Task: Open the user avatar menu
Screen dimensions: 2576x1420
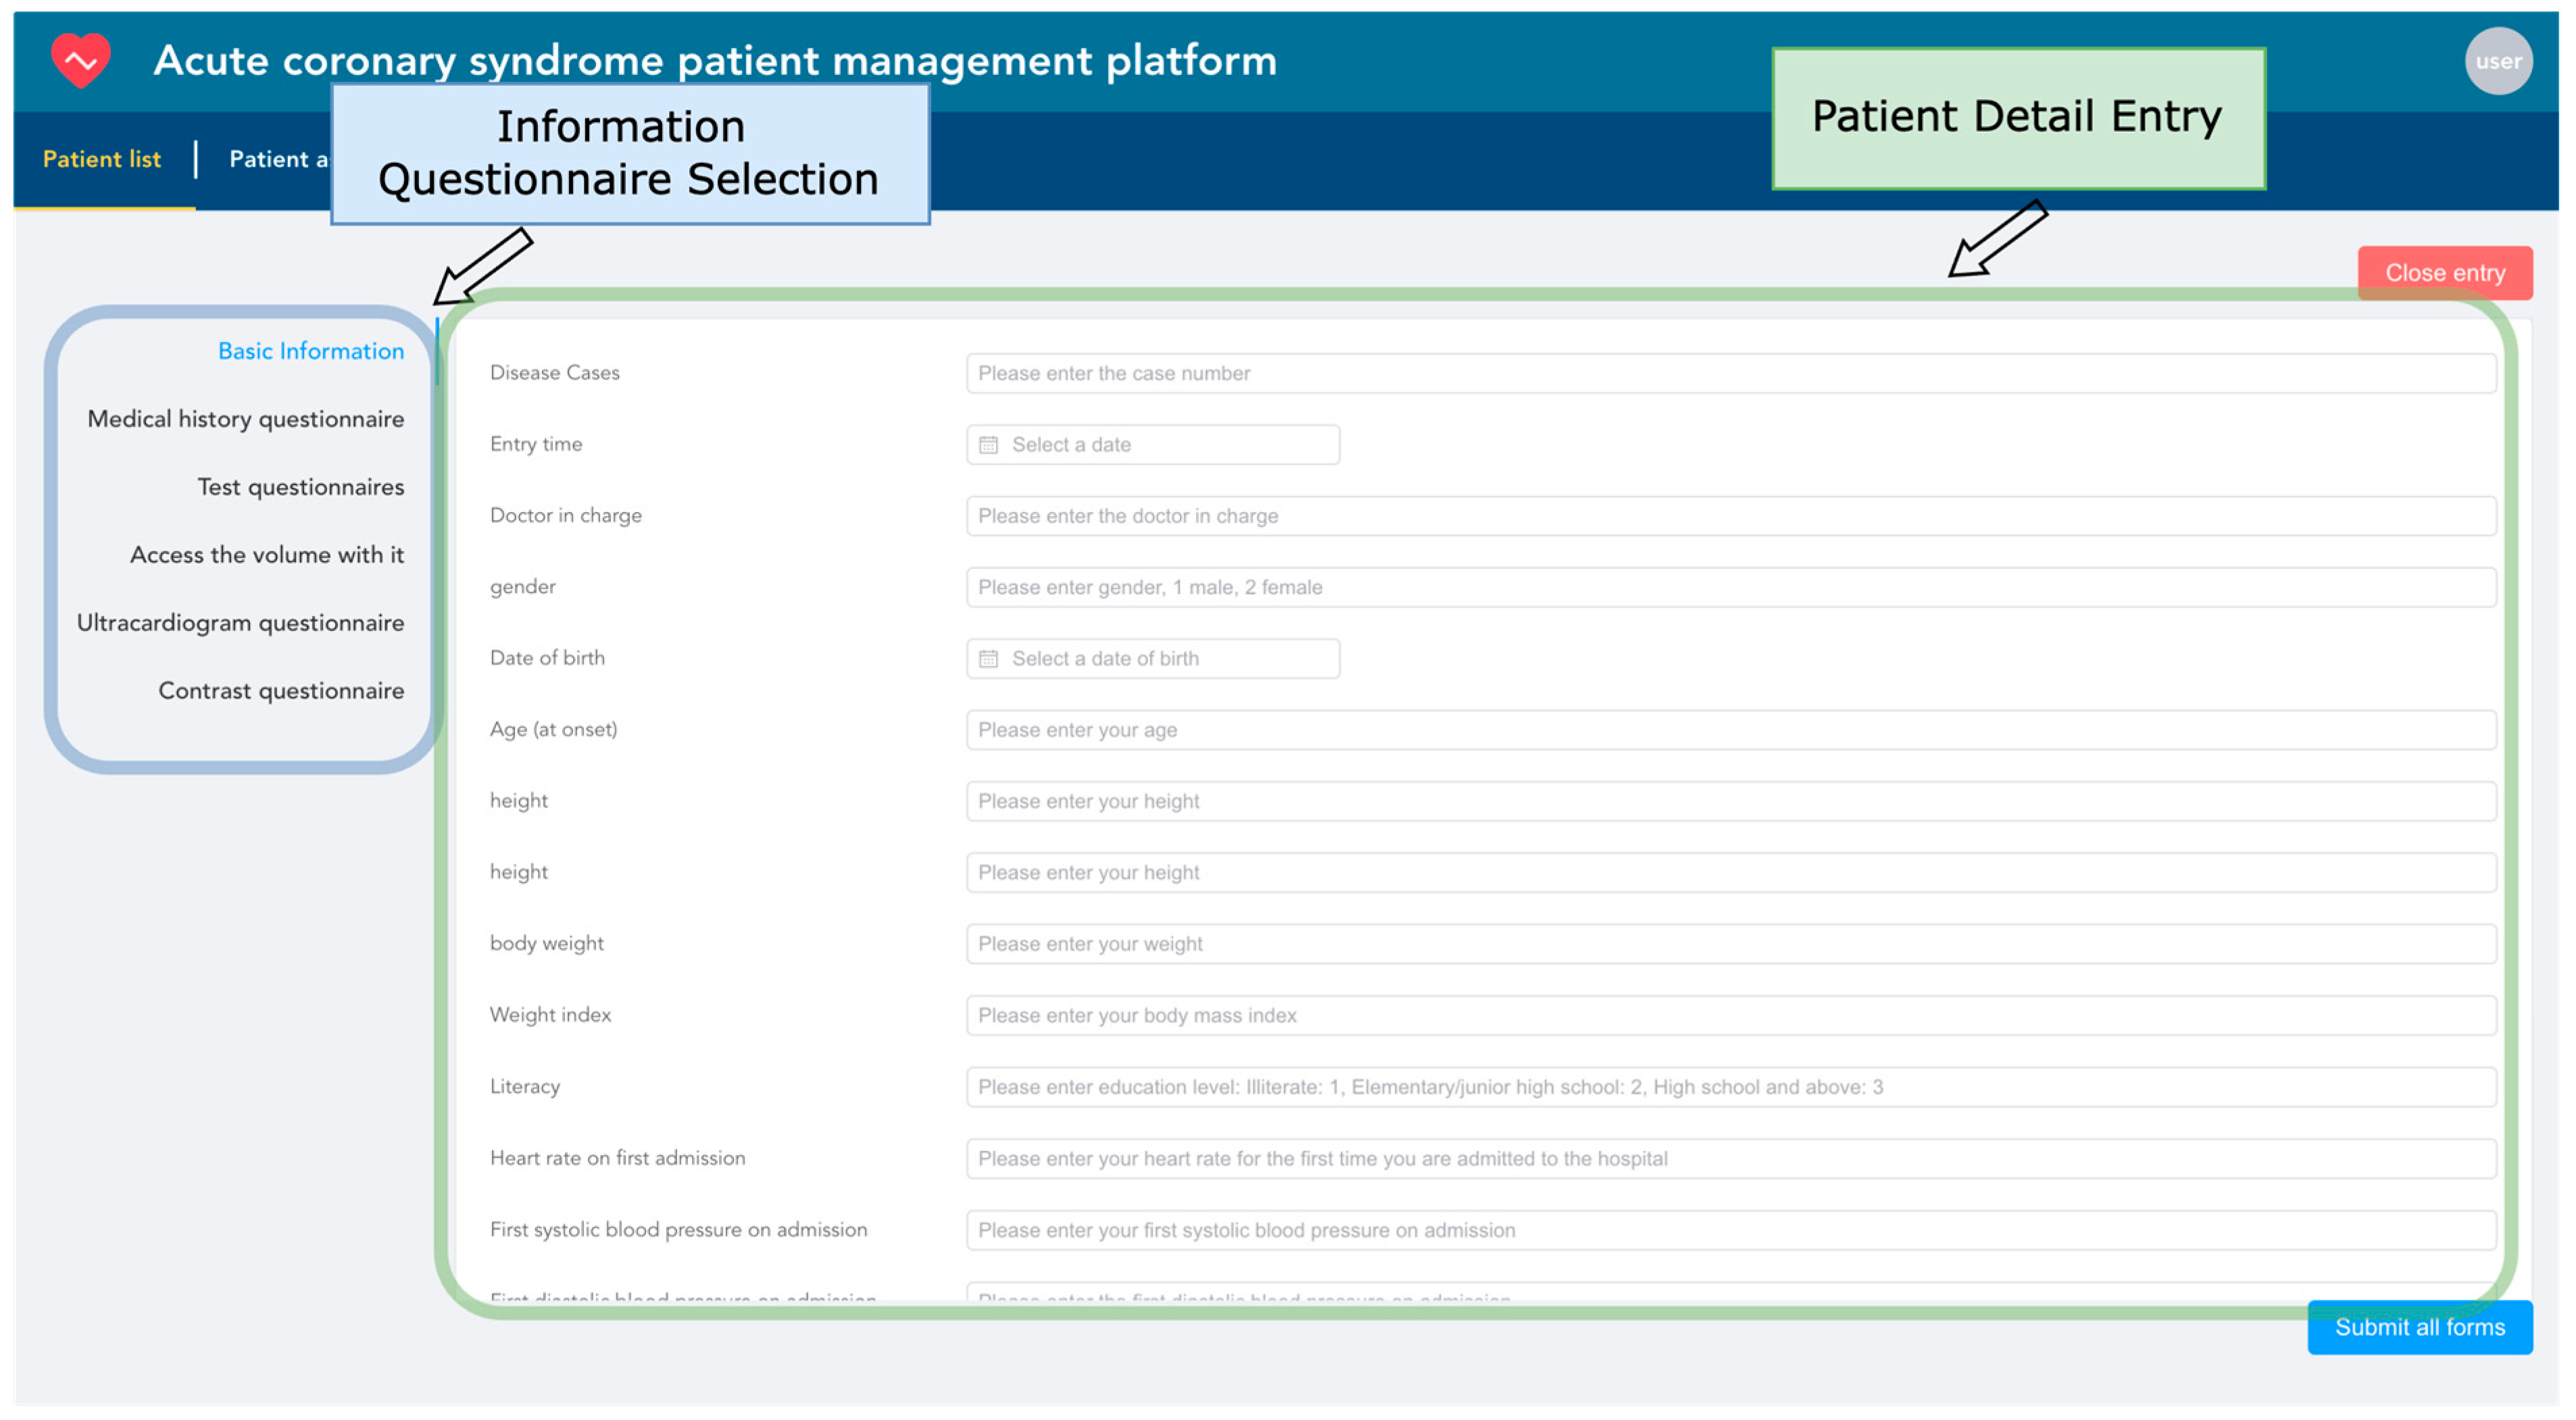Action: (2497, 61)
